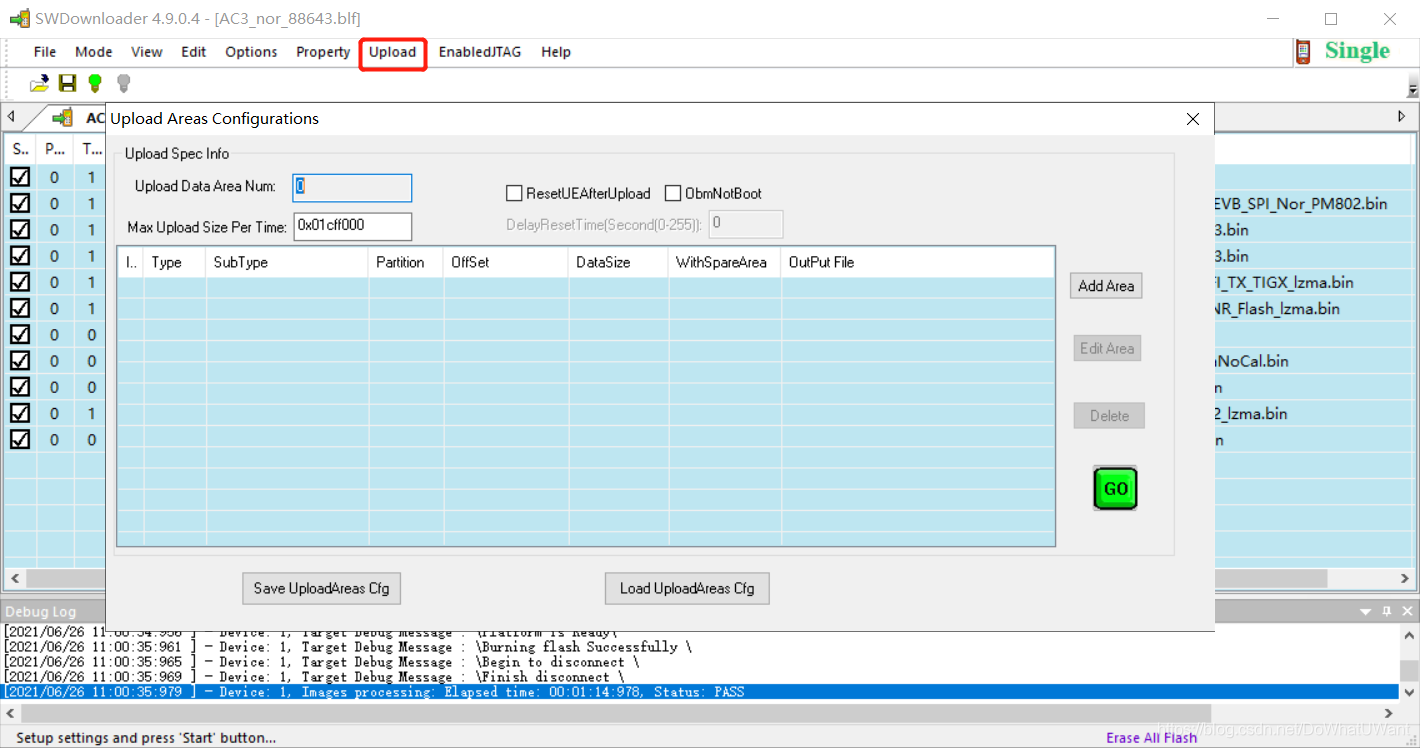Click the DataSize column header

(618, 263)
